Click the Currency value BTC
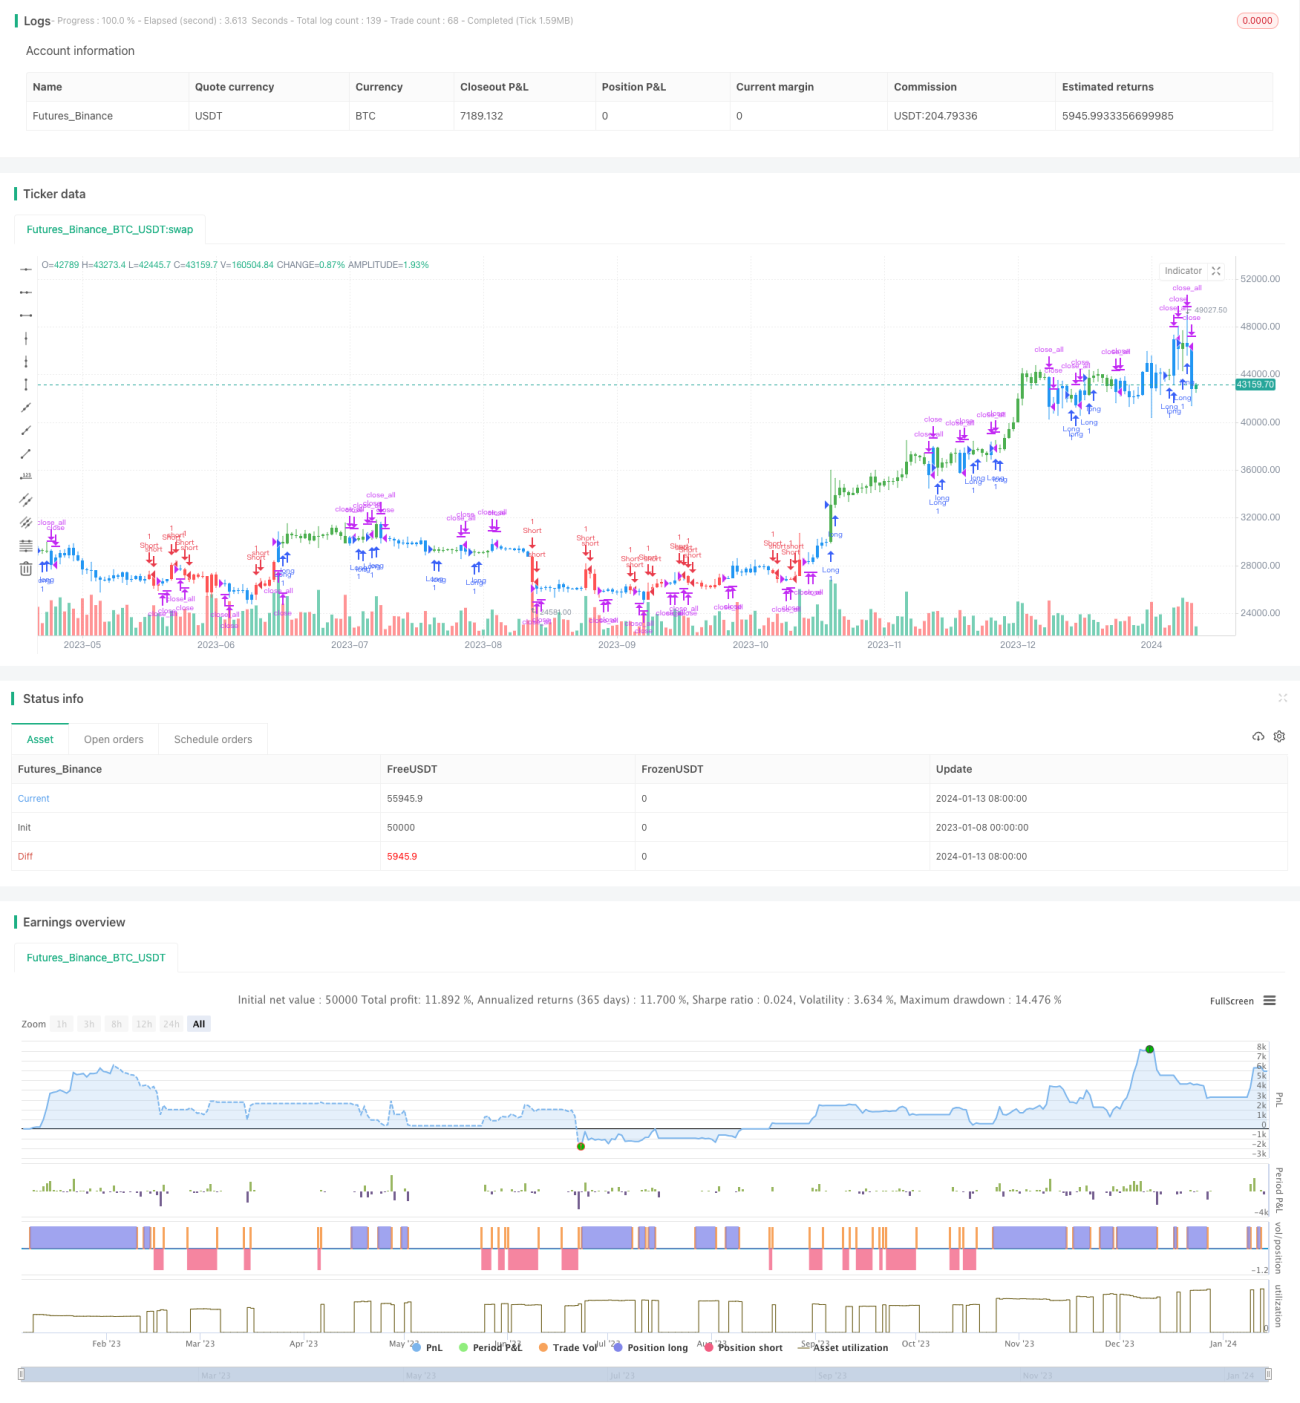This screenshot has width=1300, height=1403. click(x=366, y=116)
